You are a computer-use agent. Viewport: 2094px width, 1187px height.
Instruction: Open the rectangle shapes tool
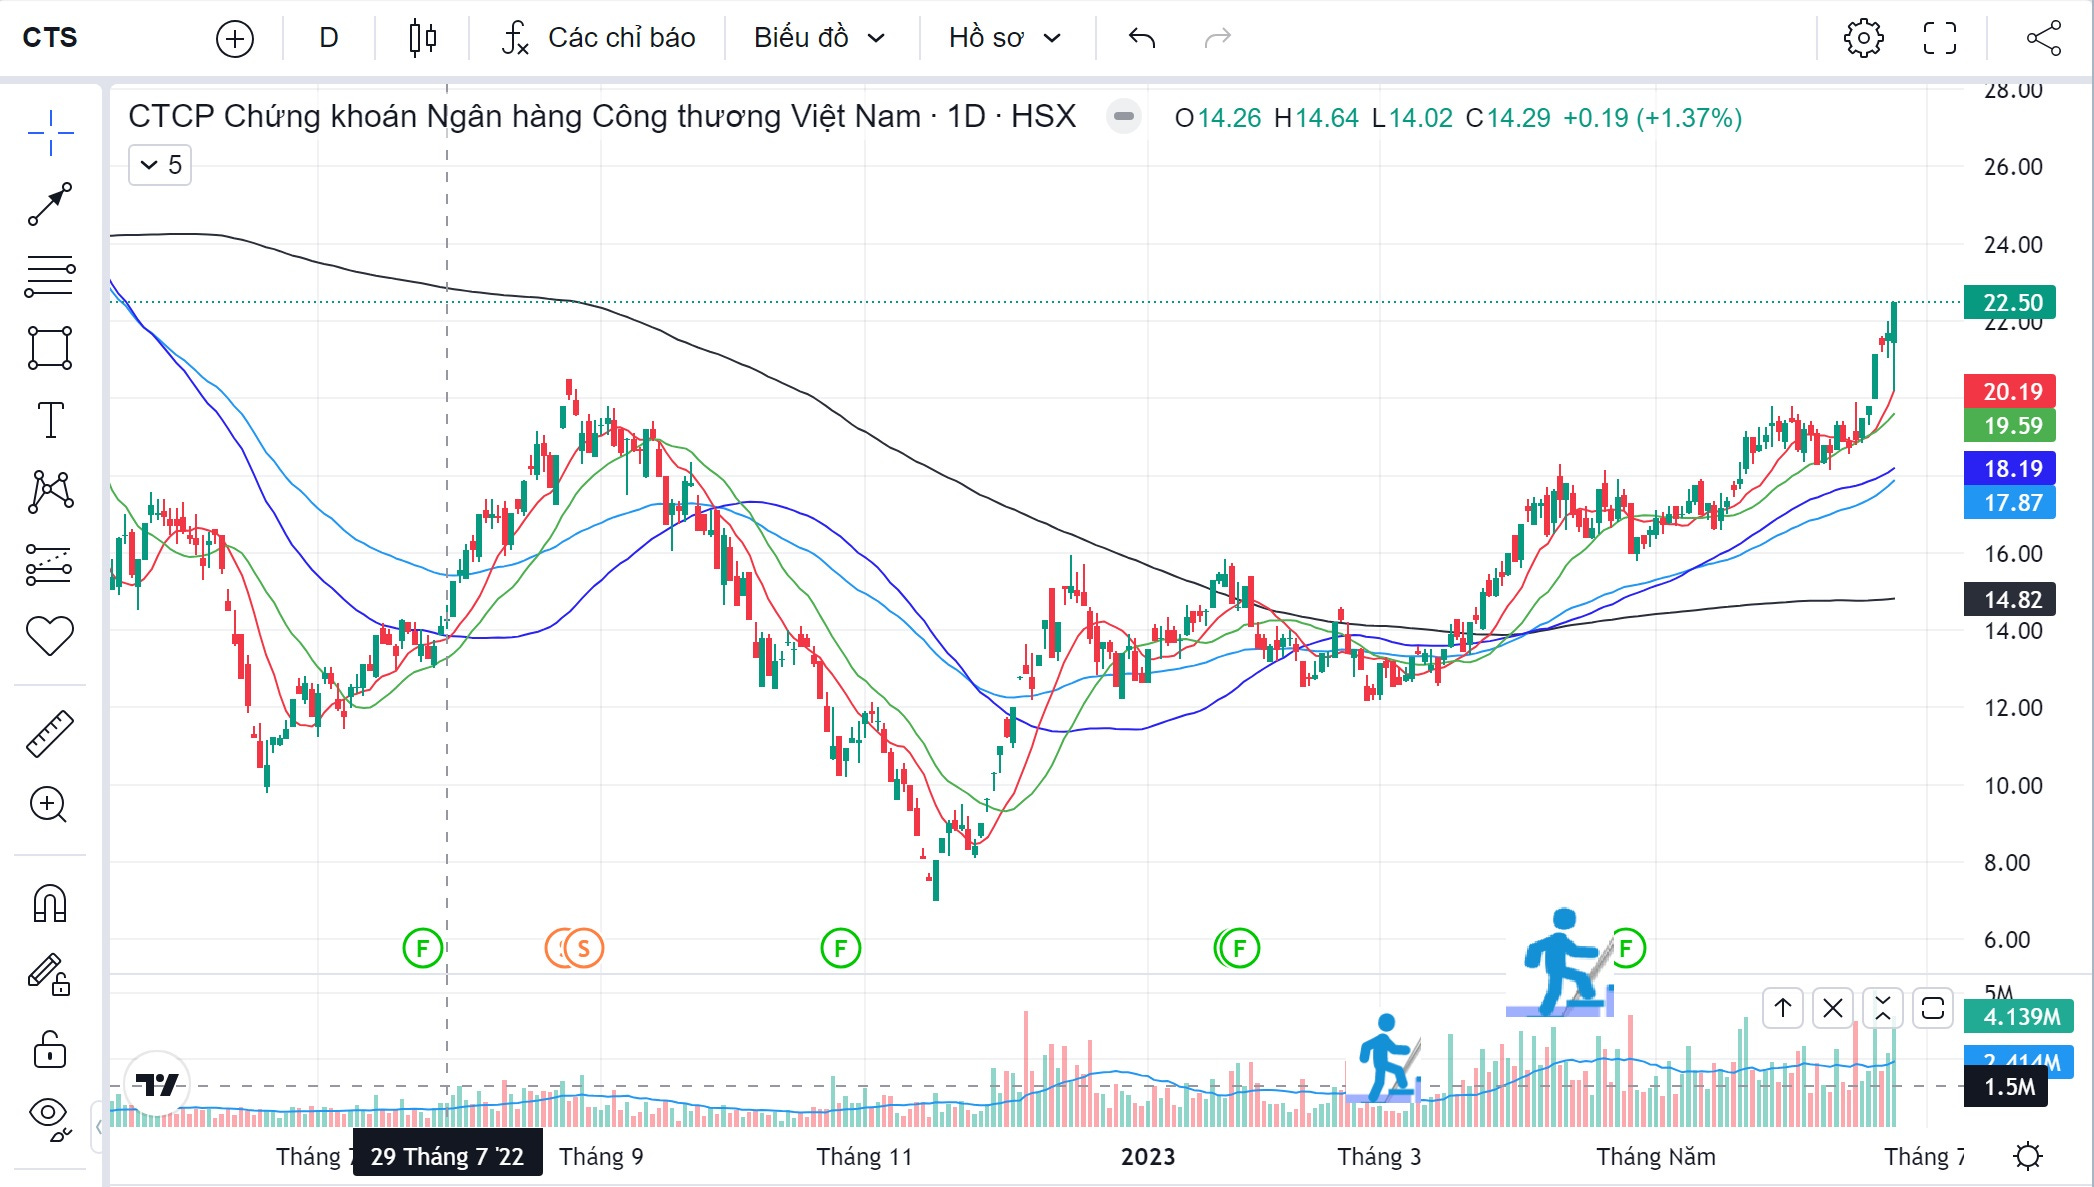pos(49,348)
